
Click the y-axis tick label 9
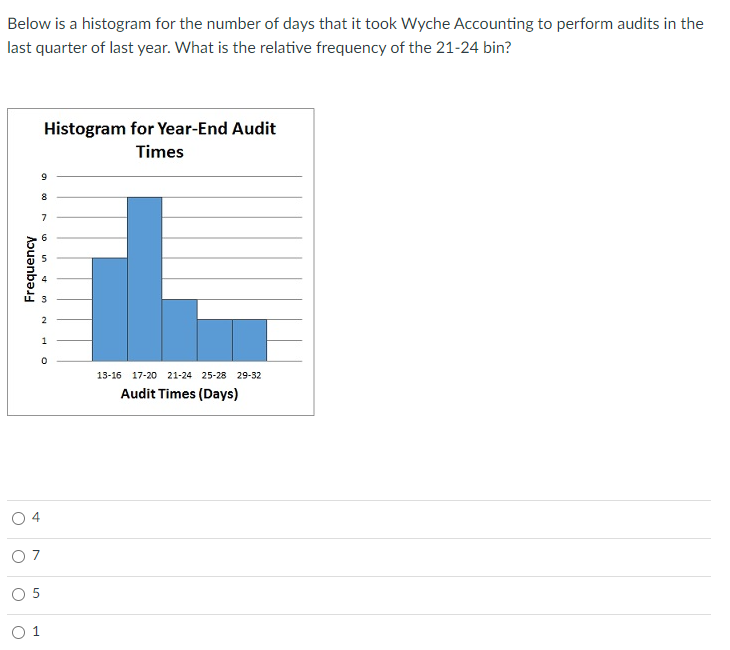click(44, 176)
